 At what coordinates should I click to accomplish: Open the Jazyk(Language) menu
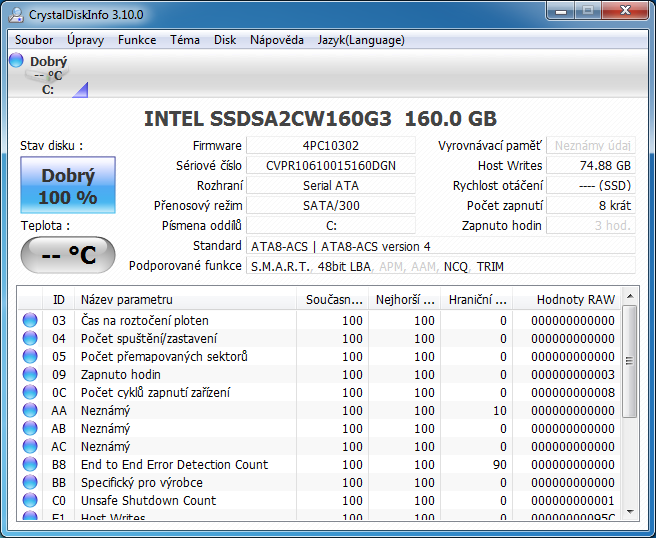(x=360, y=40)
